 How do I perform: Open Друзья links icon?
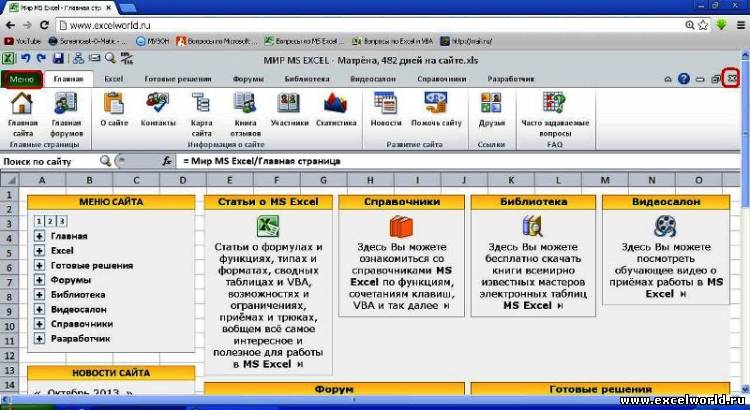[491, 103]
